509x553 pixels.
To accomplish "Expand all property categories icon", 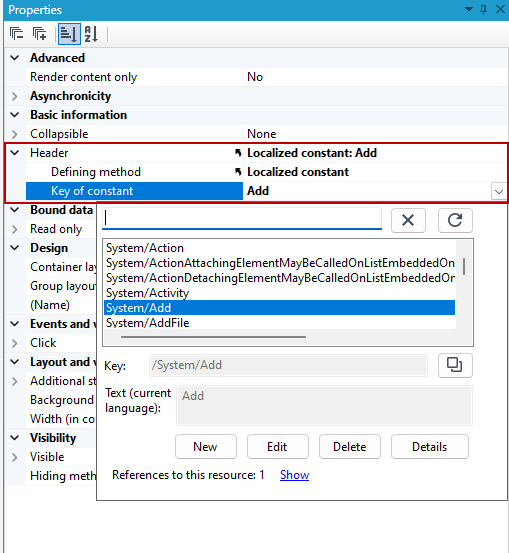I will [x=40, y=34].
